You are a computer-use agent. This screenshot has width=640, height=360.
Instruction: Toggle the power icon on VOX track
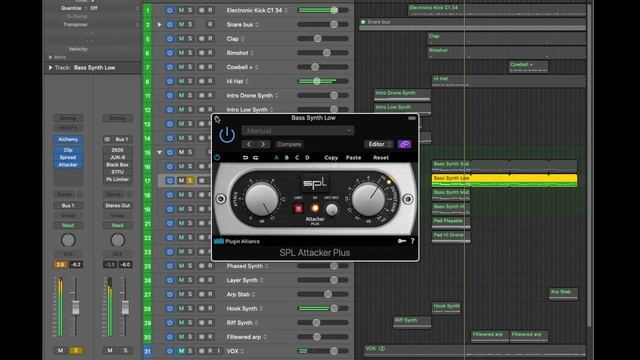pos(170,351)
